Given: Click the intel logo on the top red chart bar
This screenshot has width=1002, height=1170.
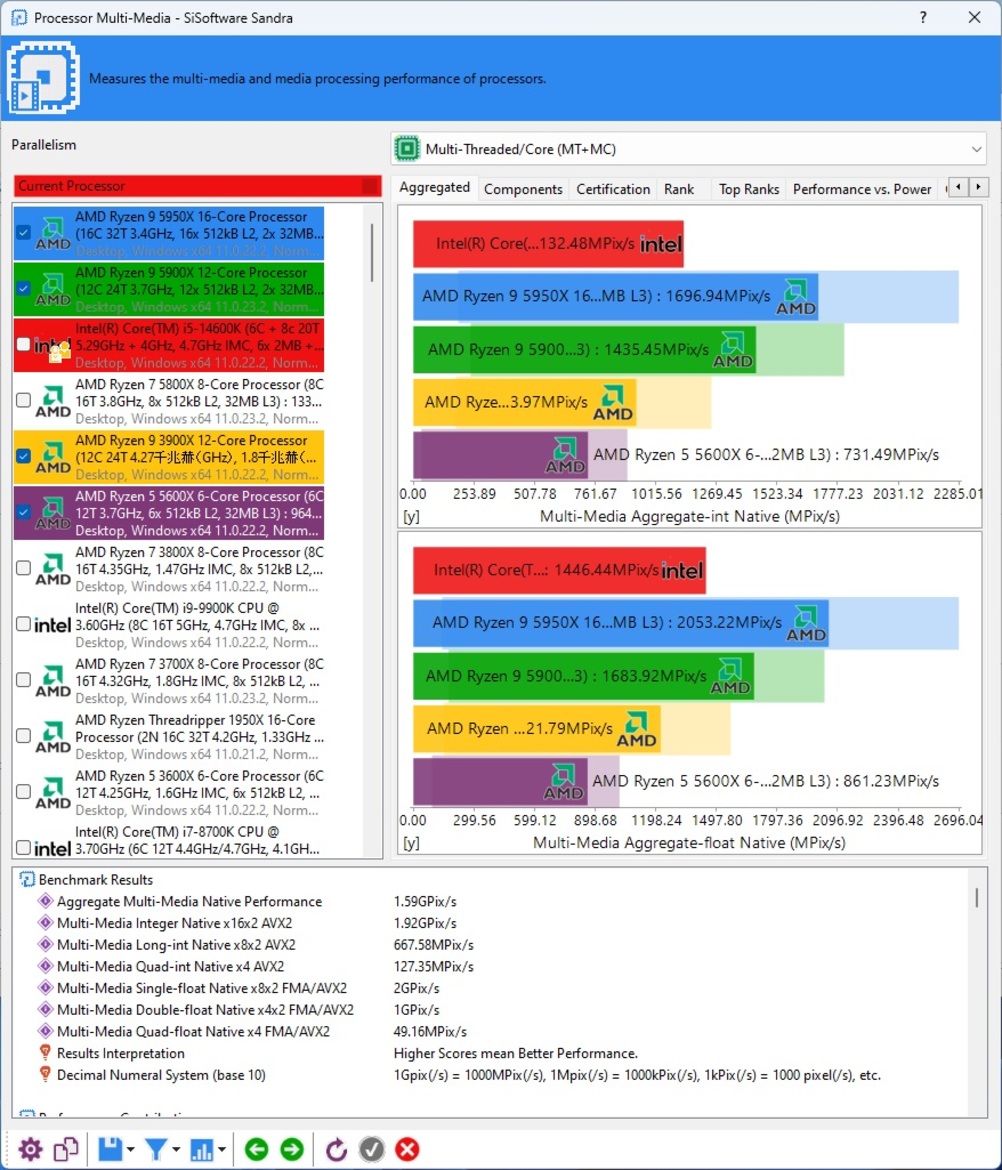Looking at the screenshot, I should point(661,244).
